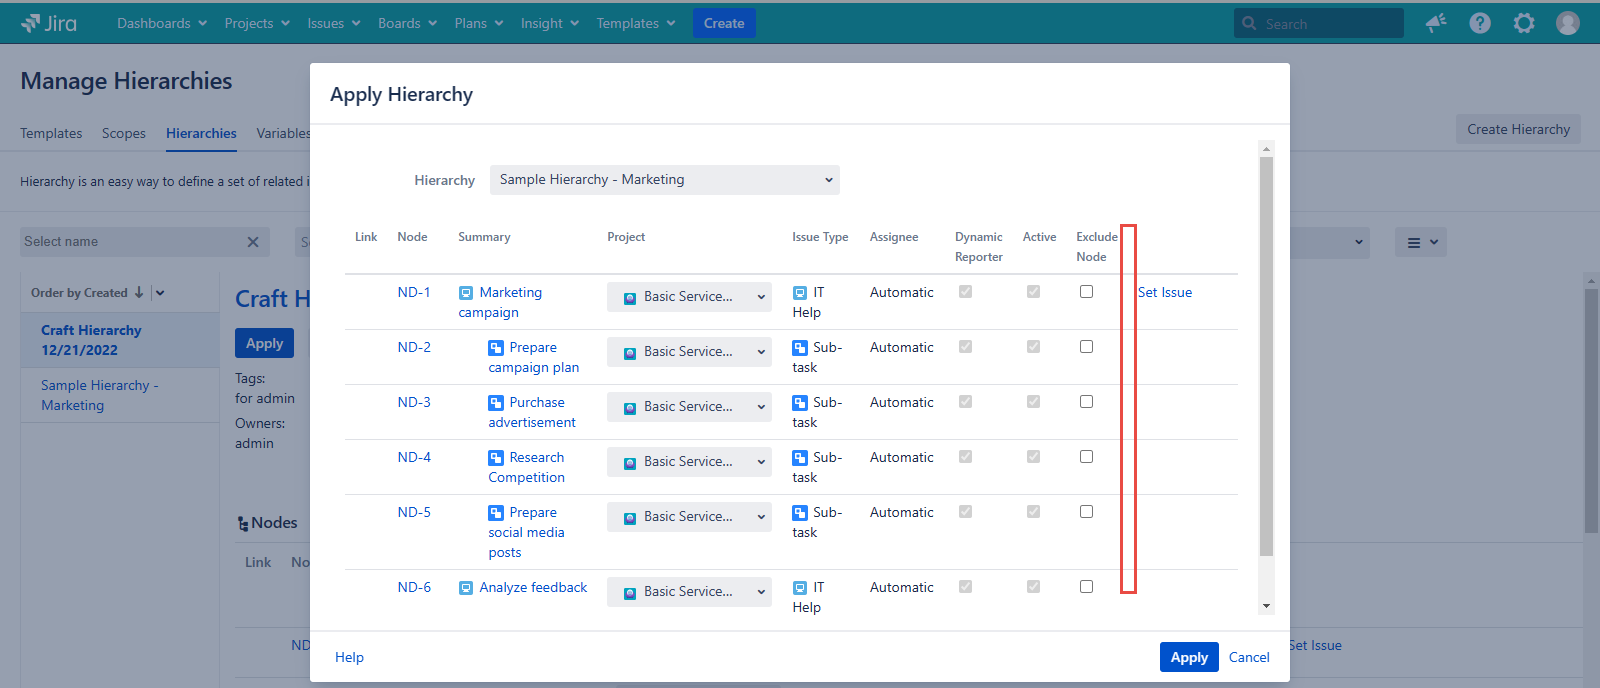The width and height of the screenshot is (1600, 688).
Task: Open the Project dropdown for ND-2
Action: 689,352
